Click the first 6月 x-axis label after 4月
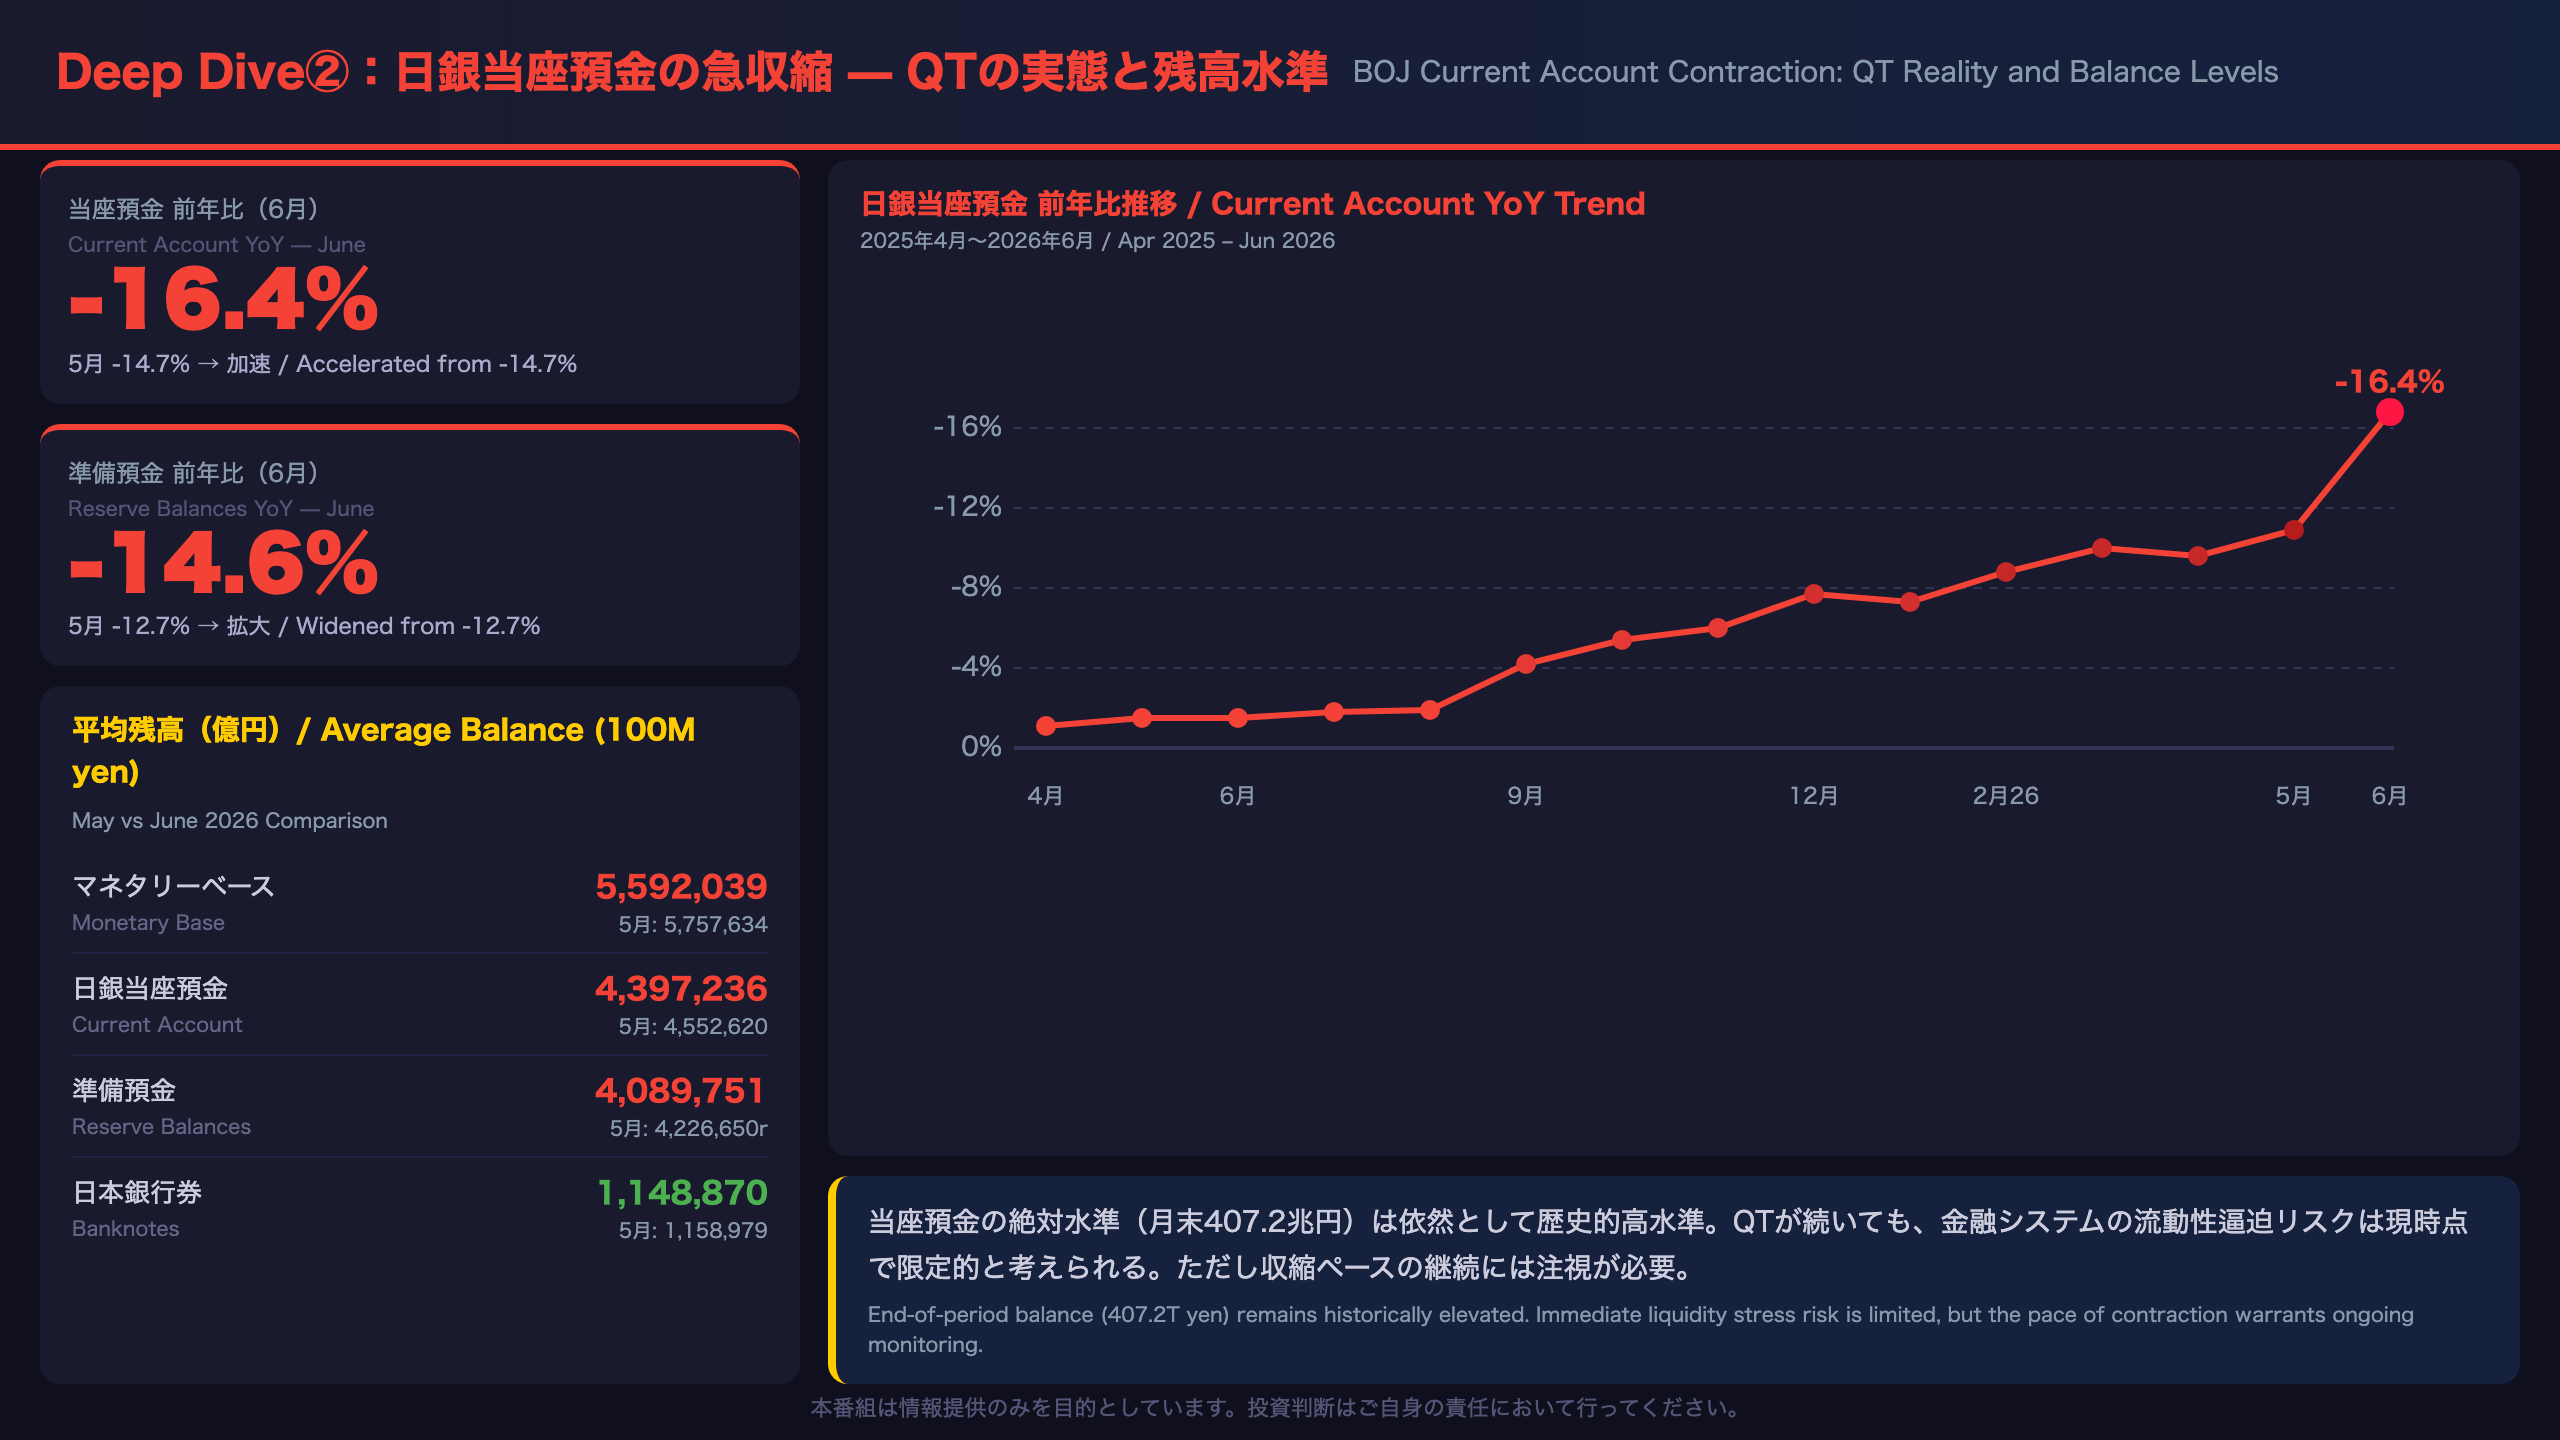Screen dimensions: 2560x1440 pos(1237,796)
